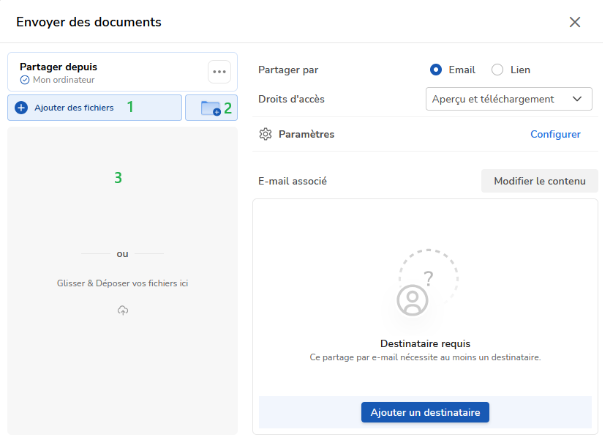This screenshot has width=604, height=441.
Task: Click the E-mail associé label
Action: pyautogui.click(x=292, y=181)
